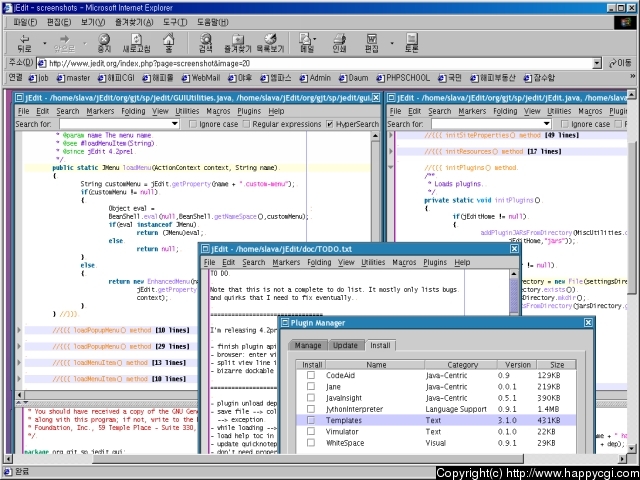Collapse the initPlugins() method fold
The height and width of the screenshot is (480, 640).
point(391,167)
